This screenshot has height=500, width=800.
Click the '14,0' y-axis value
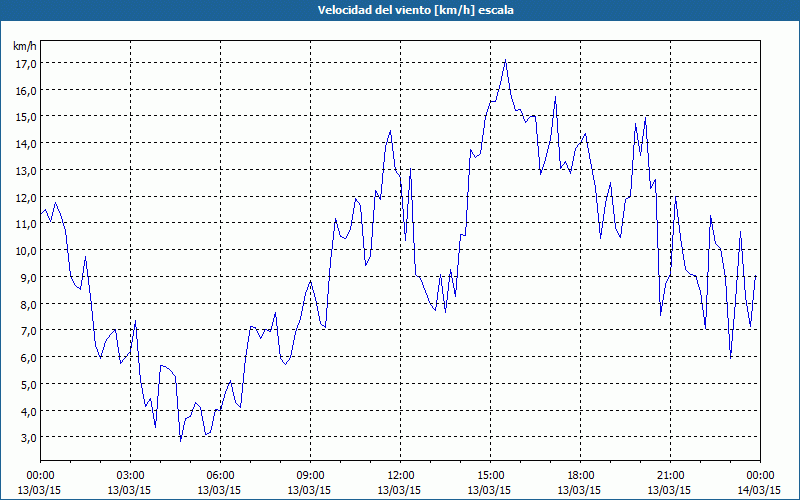click(x=26, y=144)
